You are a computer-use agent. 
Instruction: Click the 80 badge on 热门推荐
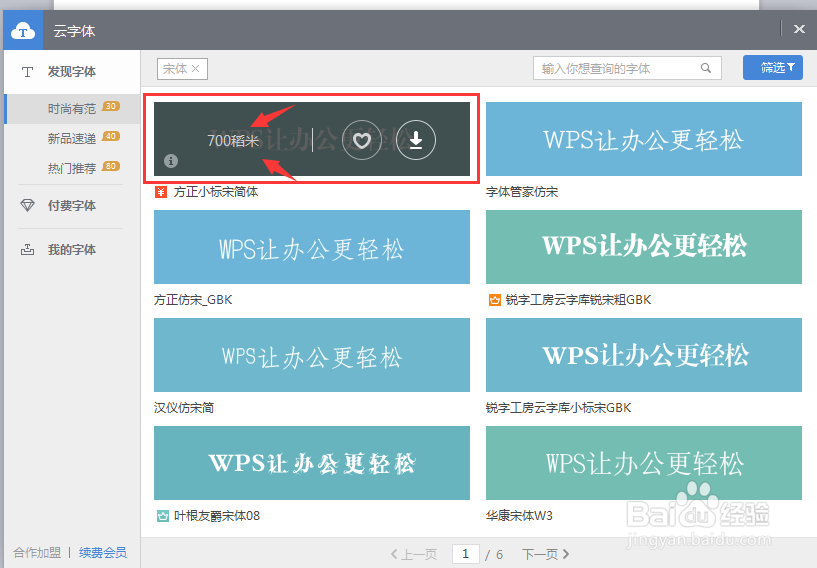(110, 166)
